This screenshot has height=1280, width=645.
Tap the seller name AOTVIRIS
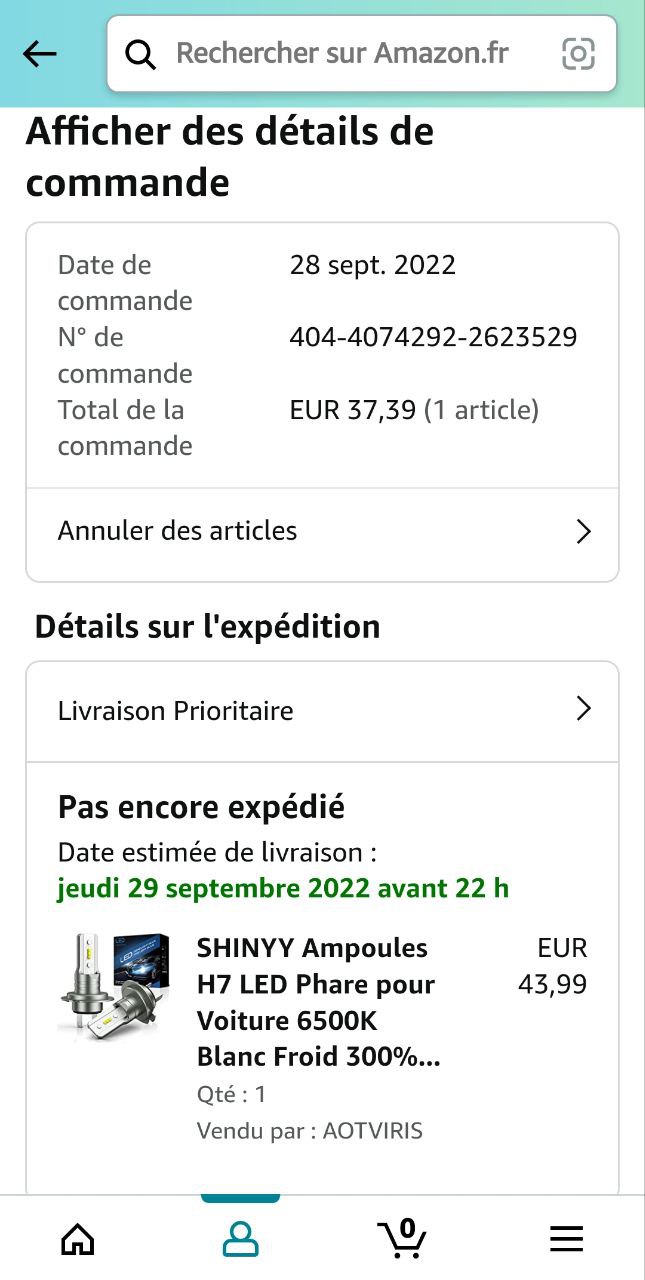pos(372,1131)
